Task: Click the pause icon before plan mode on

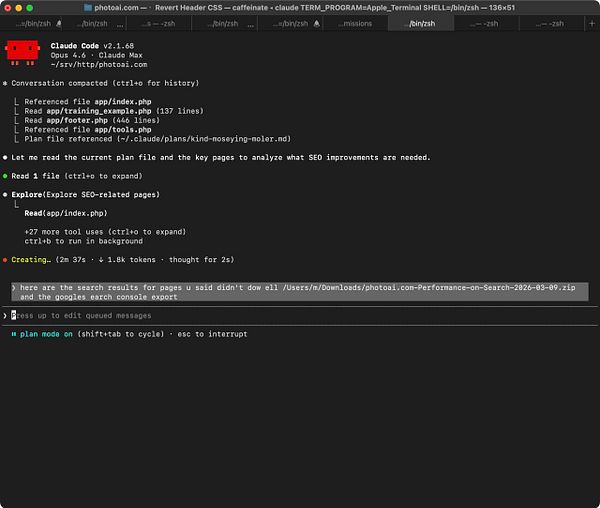Action: tap(14, 334)
